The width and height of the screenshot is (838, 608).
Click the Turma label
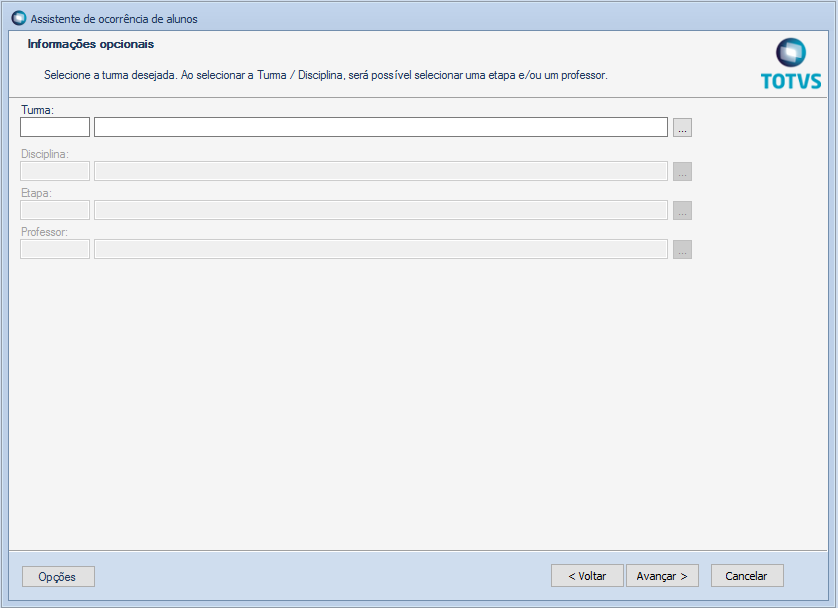(37, 110)
